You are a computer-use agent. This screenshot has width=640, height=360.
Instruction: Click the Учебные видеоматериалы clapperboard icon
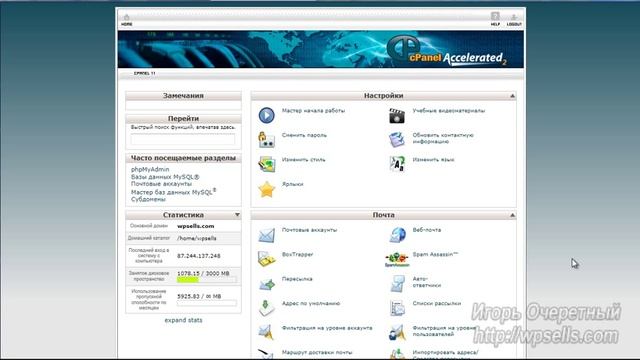tap(397, 116)
